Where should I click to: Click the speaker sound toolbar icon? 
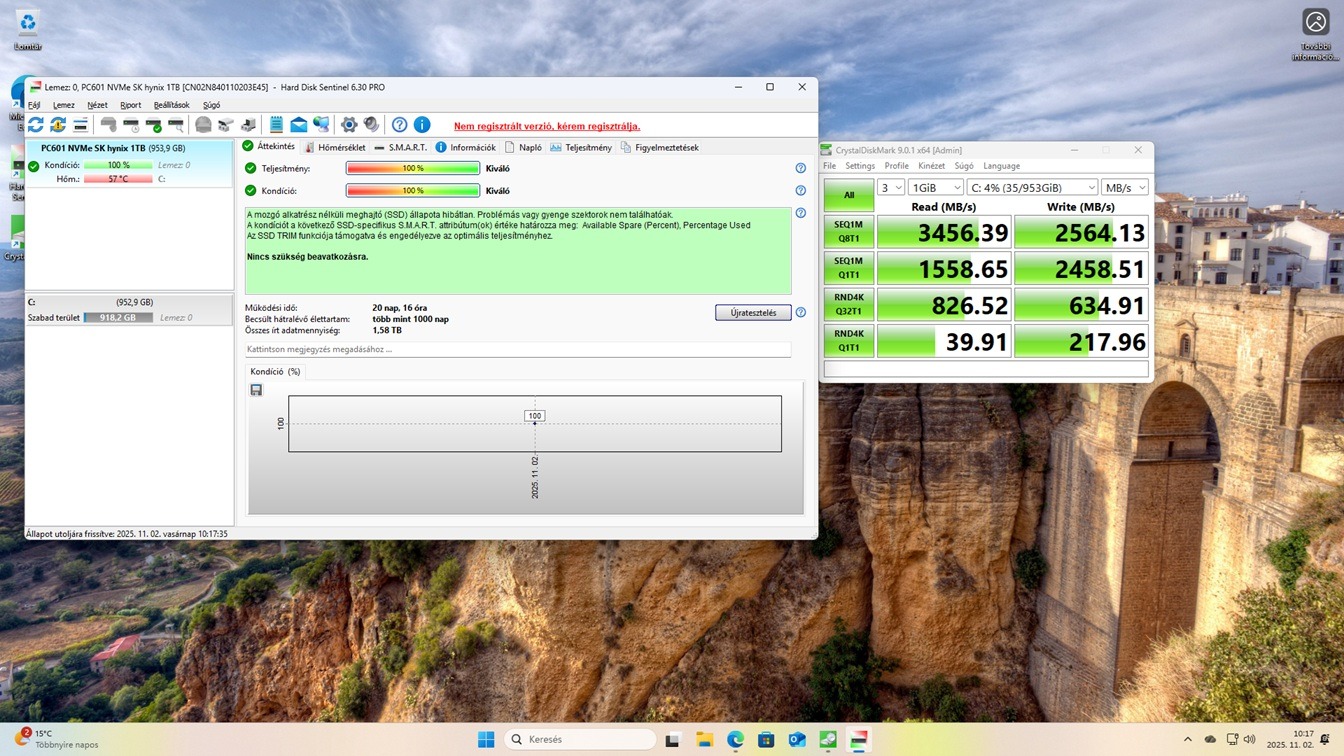click(x=371, y=125)
